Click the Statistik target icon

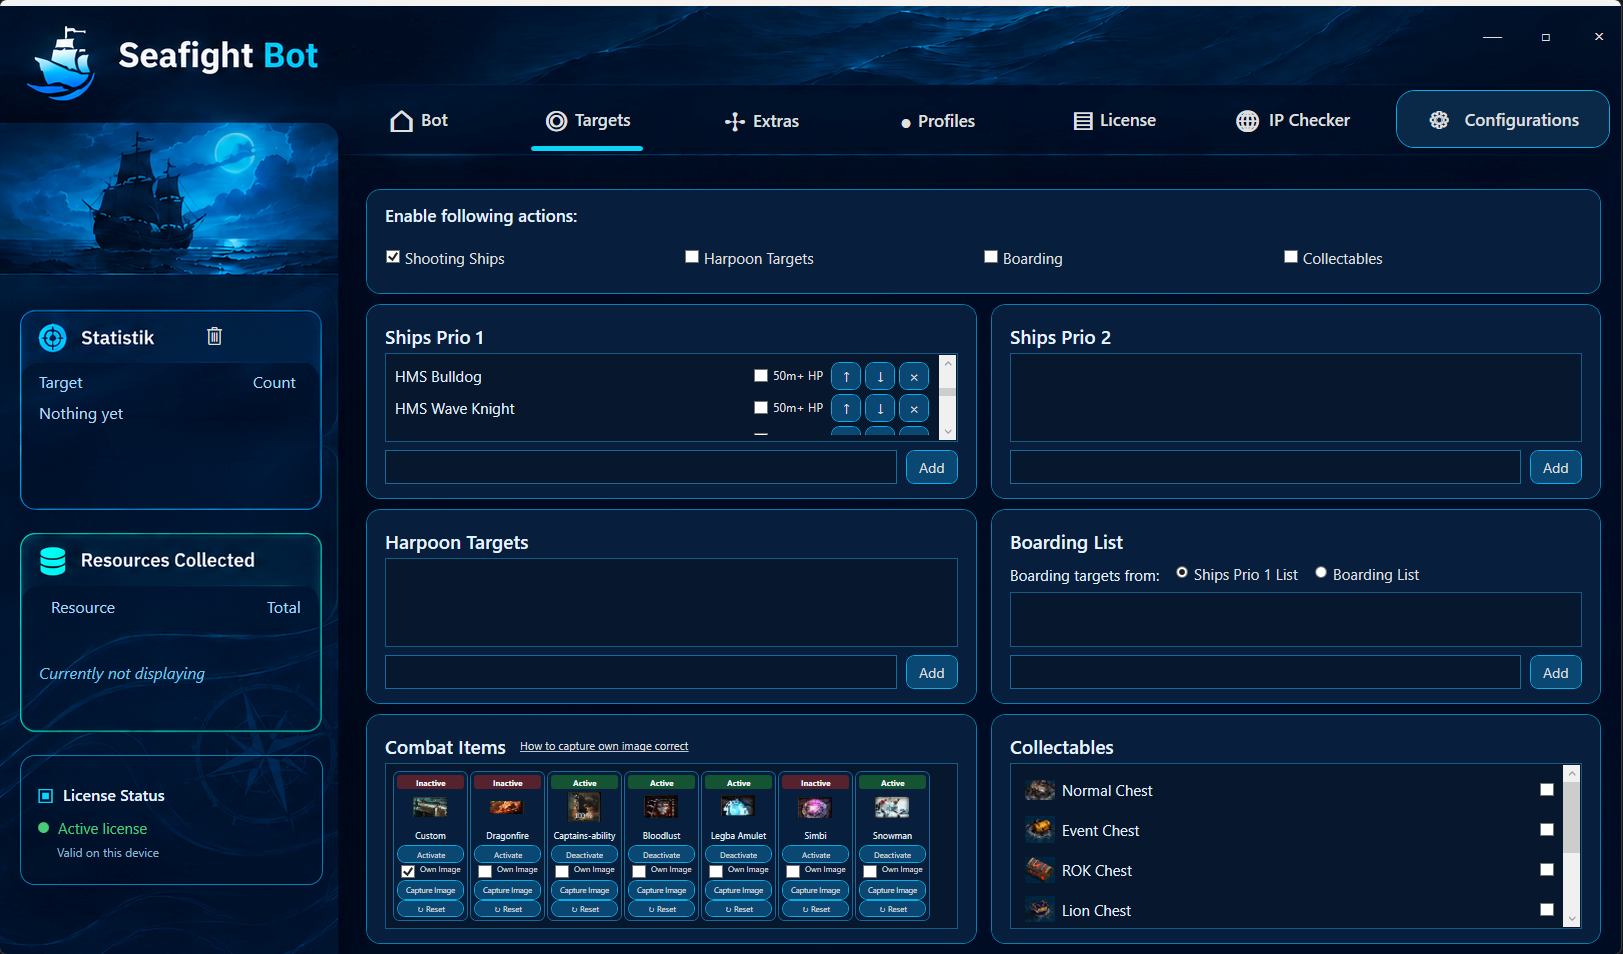(52, 338)
